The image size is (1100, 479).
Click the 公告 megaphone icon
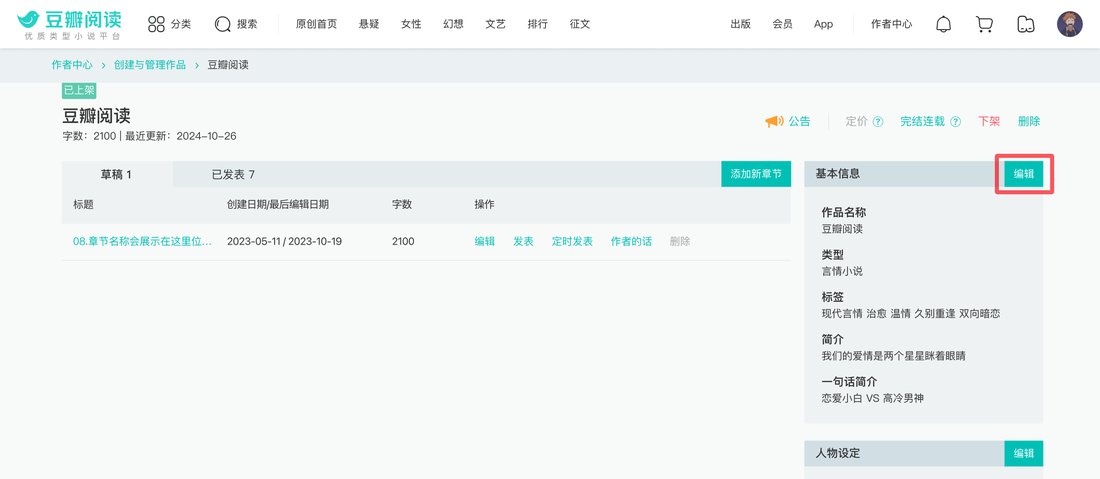[774, 121]
